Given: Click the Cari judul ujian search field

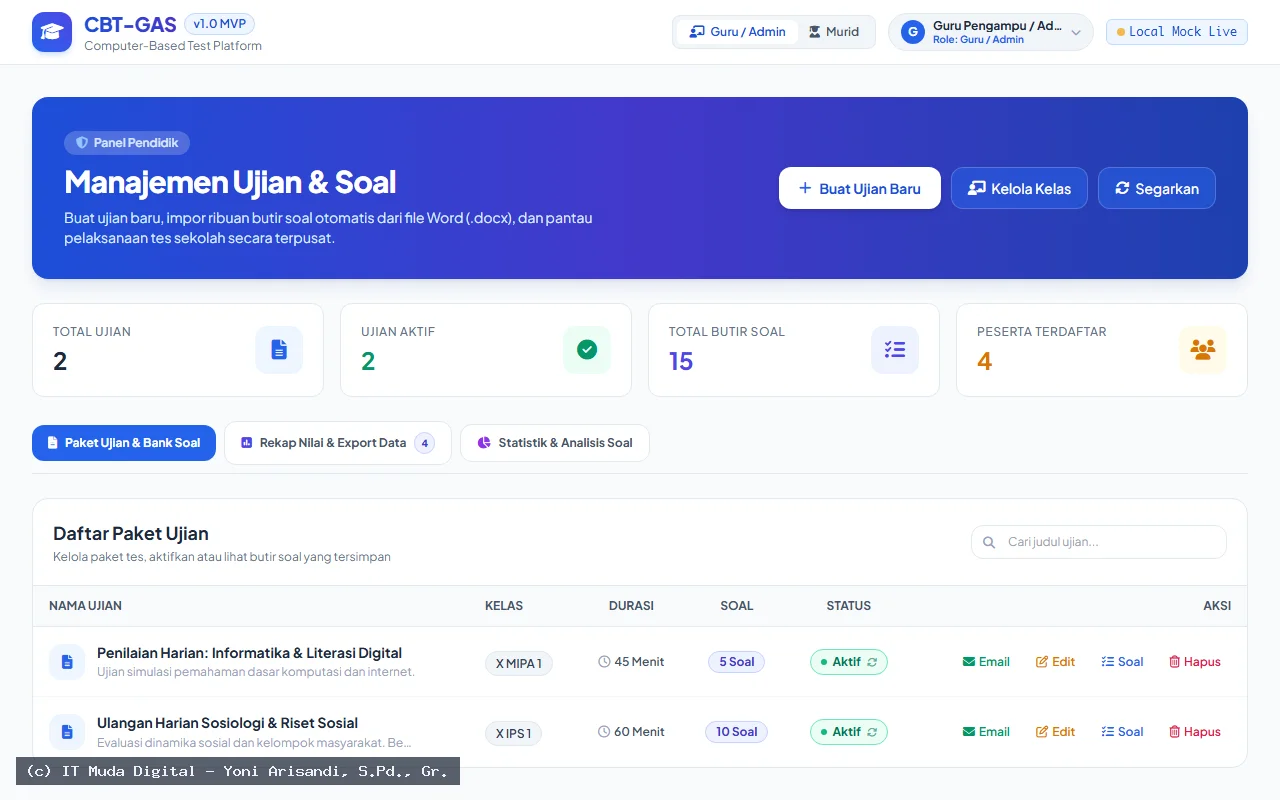Looking at the screenshot, I should click(1099, 542).
